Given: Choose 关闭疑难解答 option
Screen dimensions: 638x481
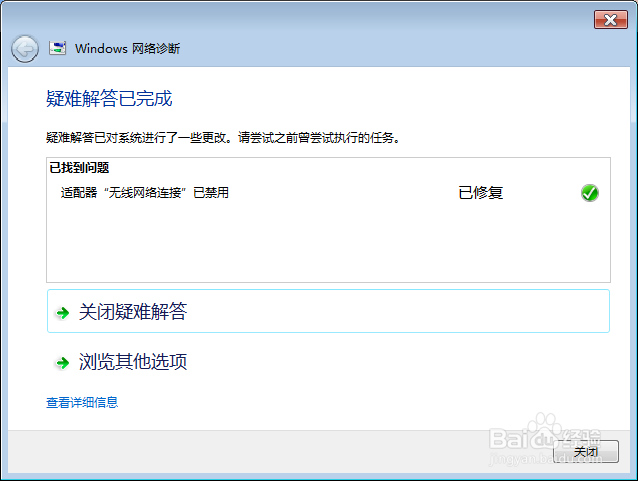Looking at the screenshot, I should (328, 311).
